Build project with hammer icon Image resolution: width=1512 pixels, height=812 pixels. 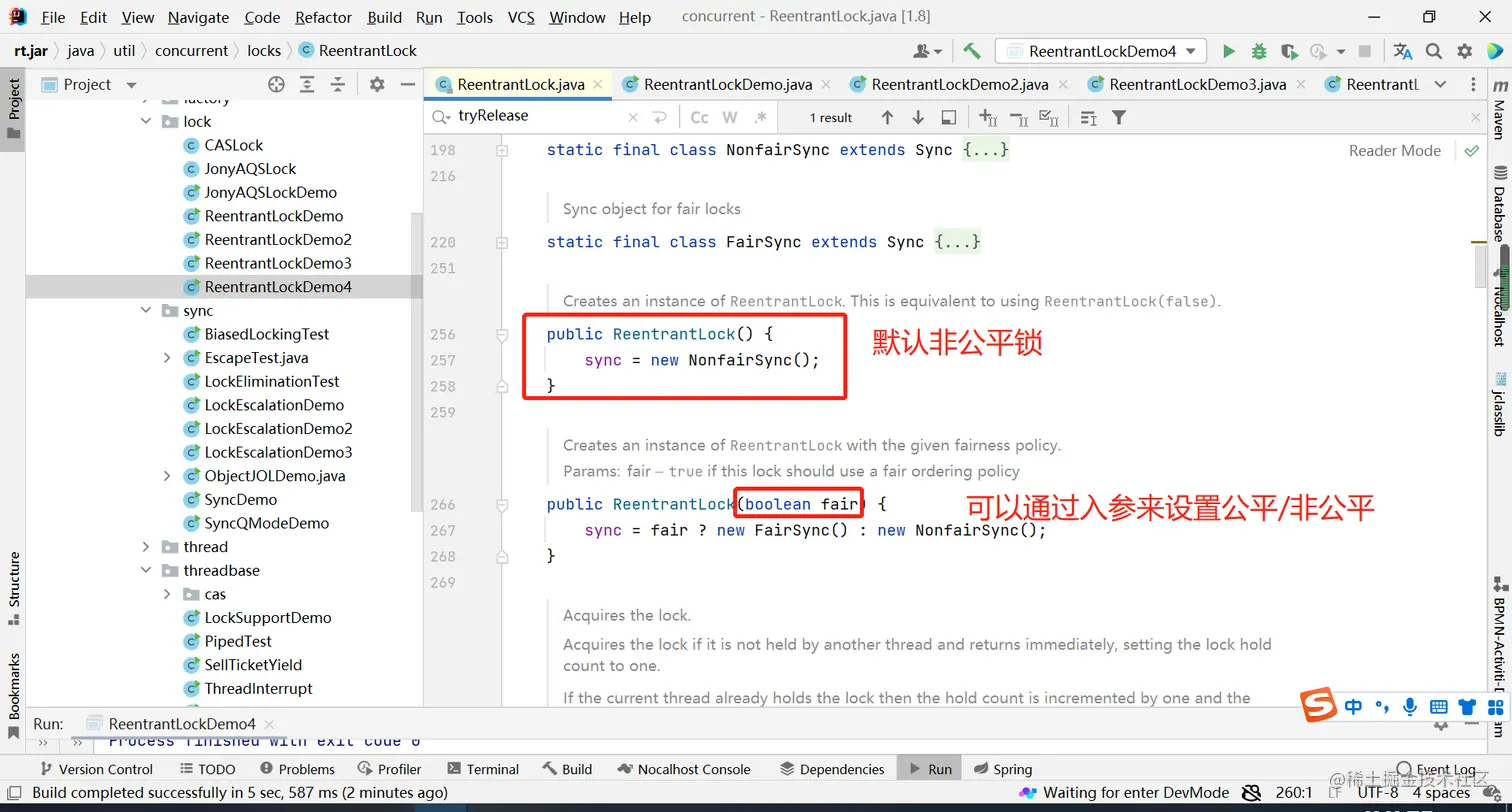pyautogui.click(x=972, y=51)
